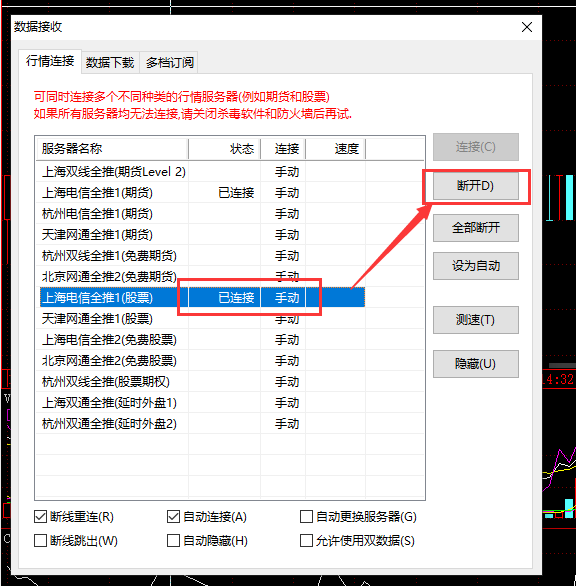Viewport: 576px width, 586px height.
Task: Click the 状态 column header
Action: (x=225, y=149)
